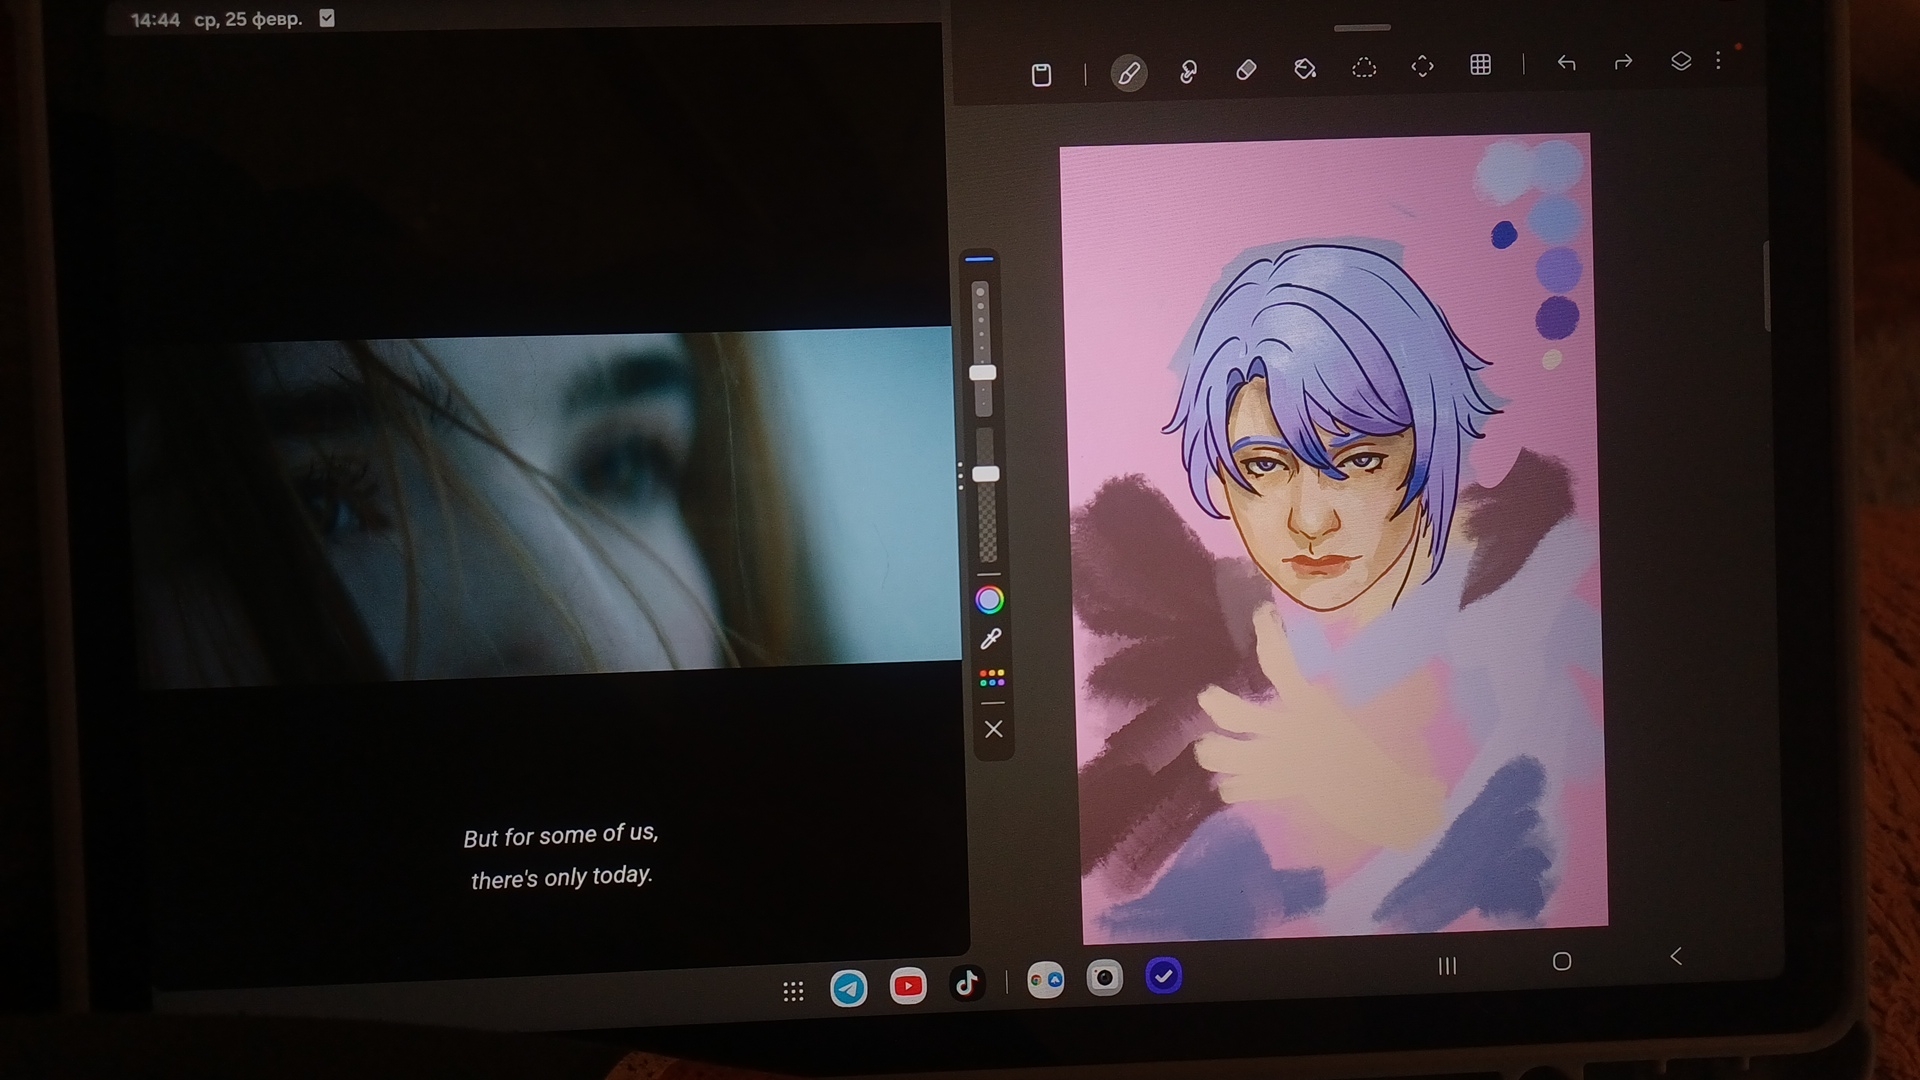
Task: Click the brush opacity slider handle
Action: click(986, 474)
